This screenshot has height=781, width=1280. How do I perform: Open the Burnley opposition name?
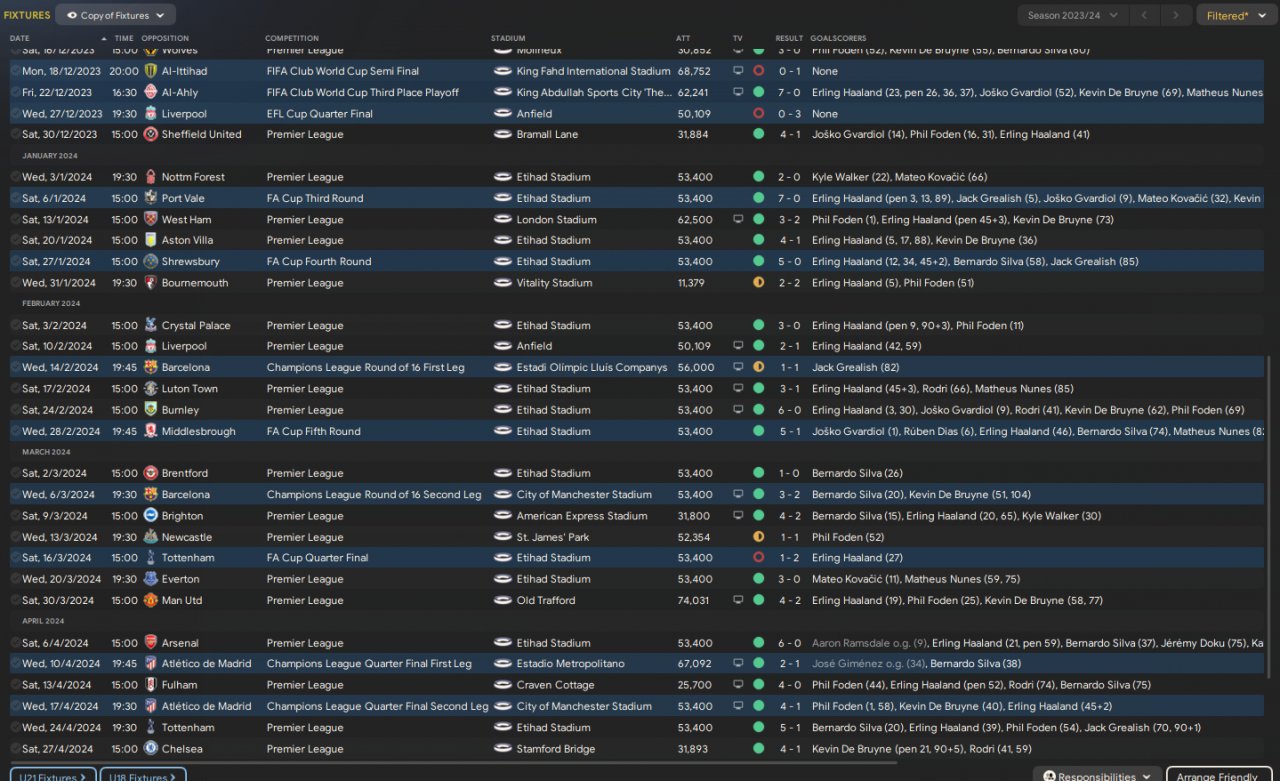coord(180,410)
